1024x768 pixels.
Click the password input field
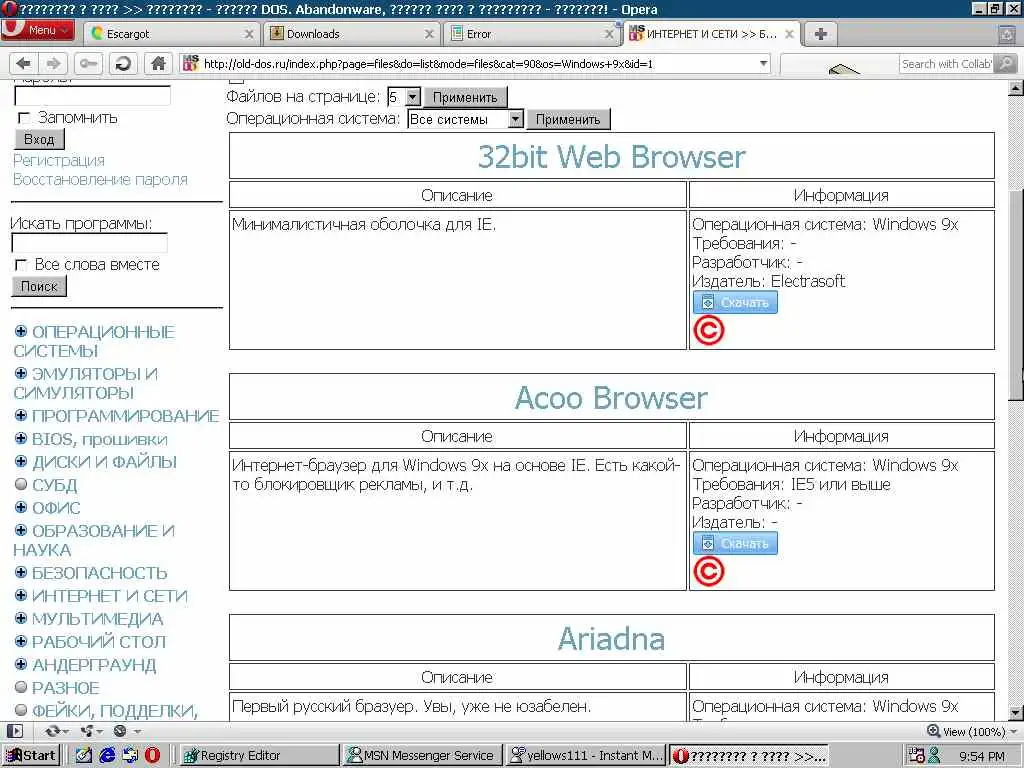[92, 96]
